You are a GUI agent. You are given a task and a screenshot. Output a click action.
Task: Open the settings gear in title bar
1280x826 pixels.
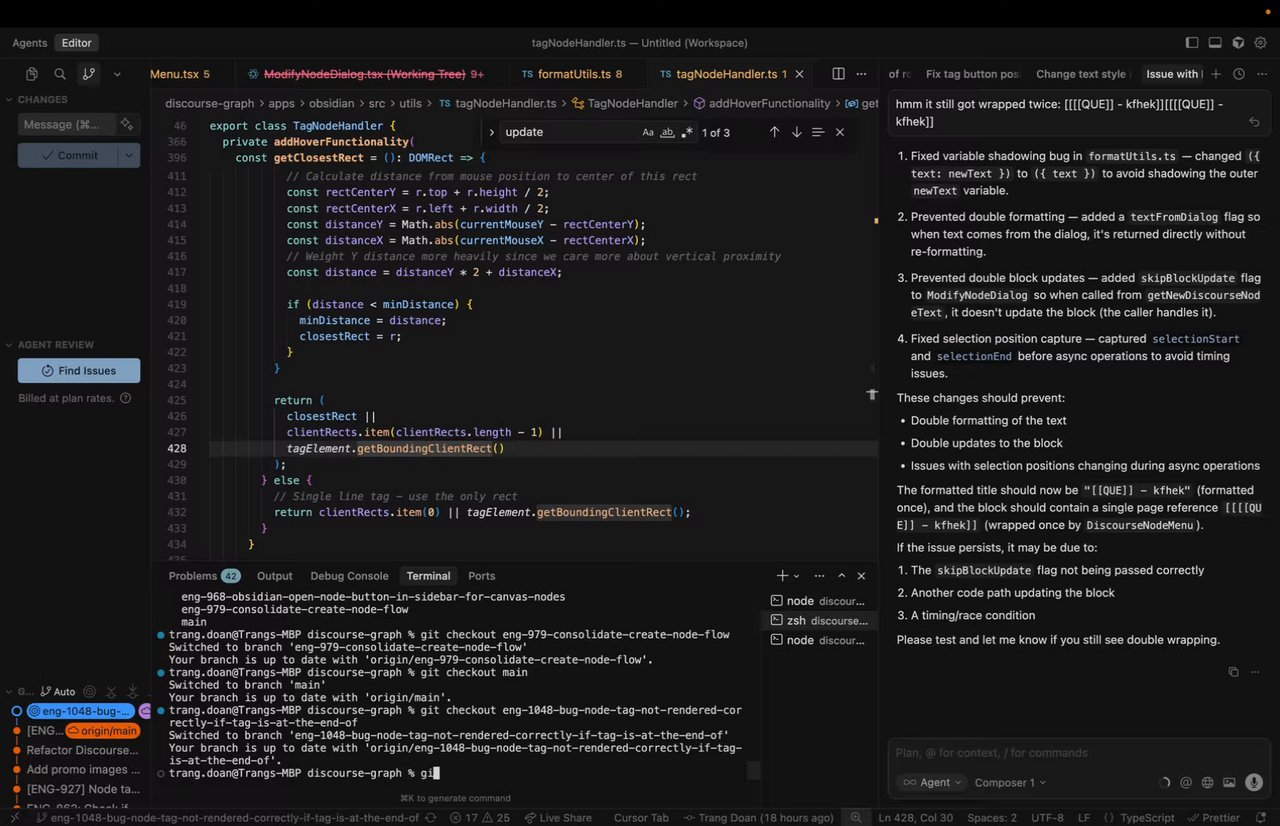(1261, 43)
